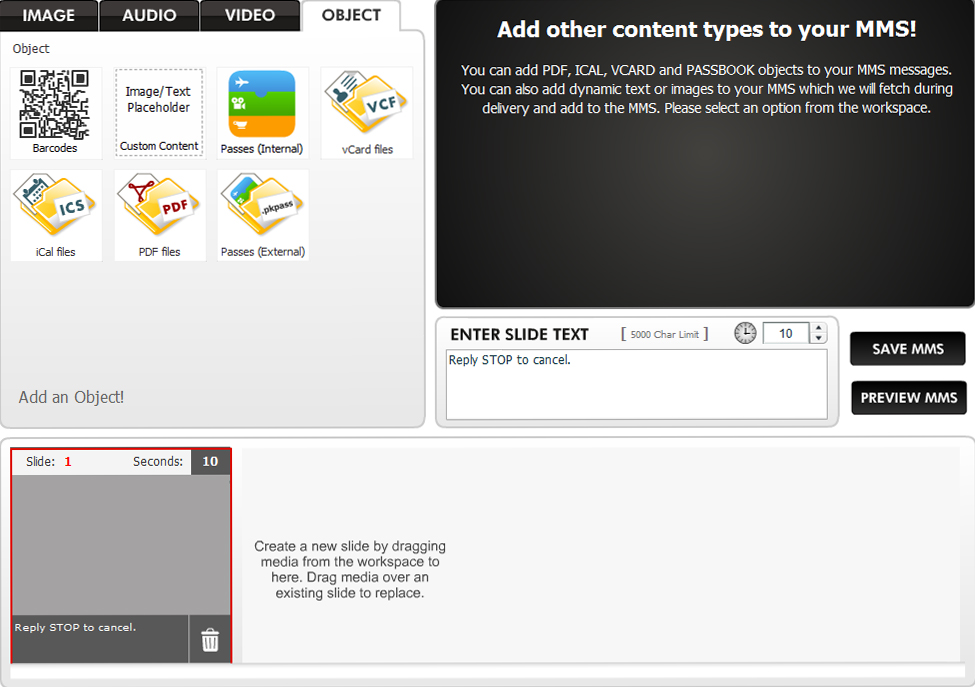The image size is (975, 687).
Task: Decrease slide duration with down arrow
Action: (818, 338)
